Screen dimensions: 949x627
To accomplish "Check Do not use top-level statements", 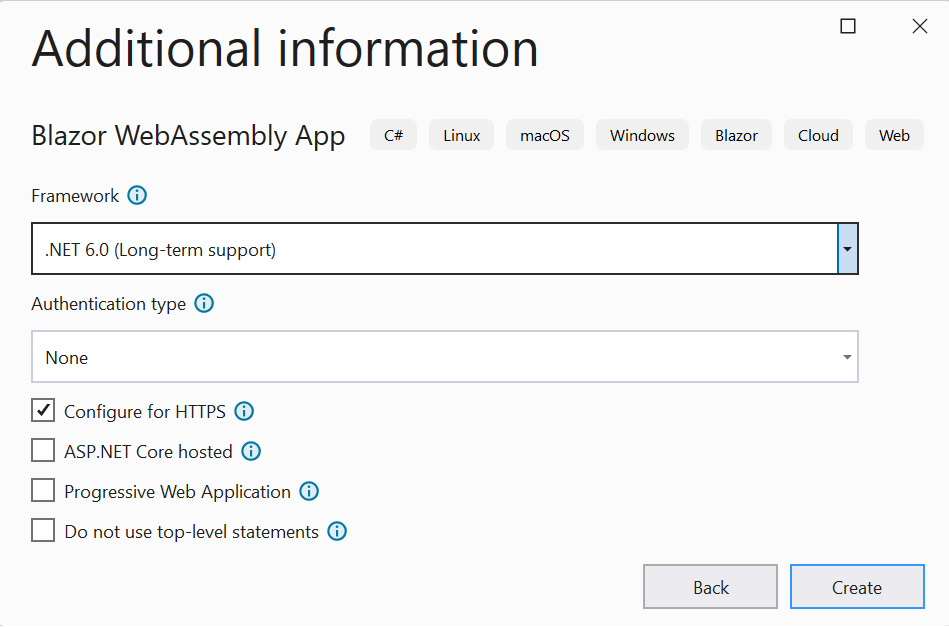I will [43, 530].
